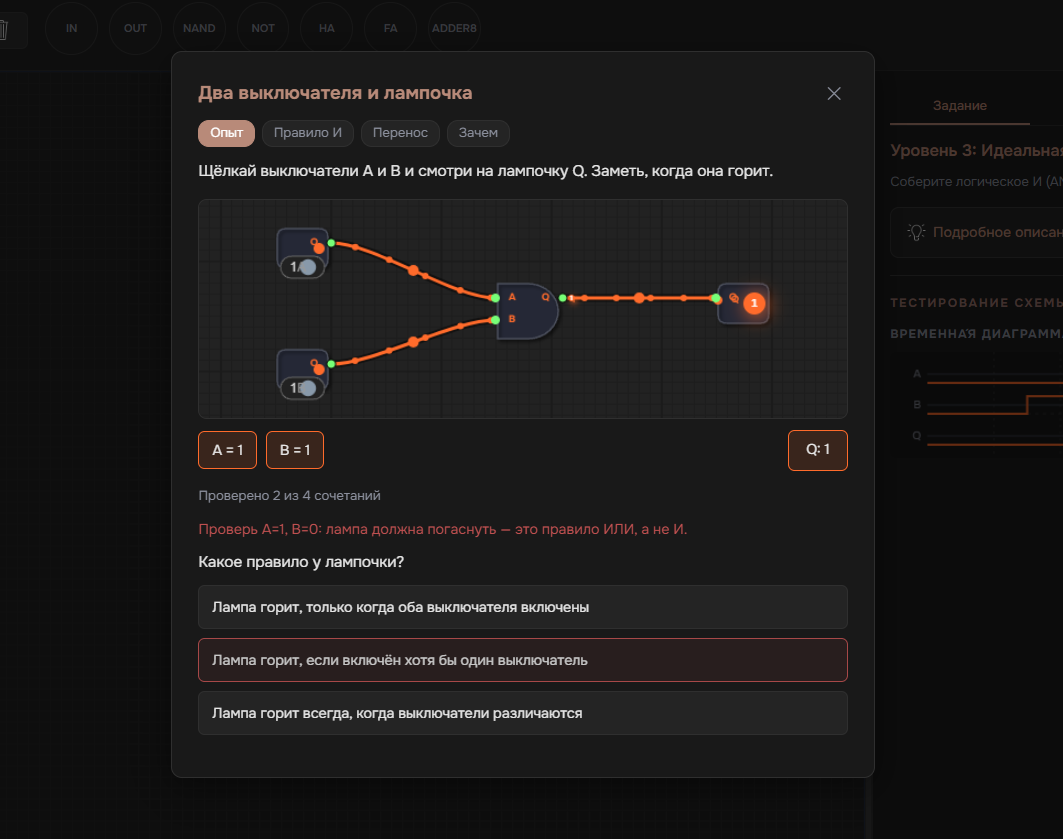Viewport: 1063px width, 839px height.
Task: Toggle the A = 1 switch button
Action: tap(227, 450)
